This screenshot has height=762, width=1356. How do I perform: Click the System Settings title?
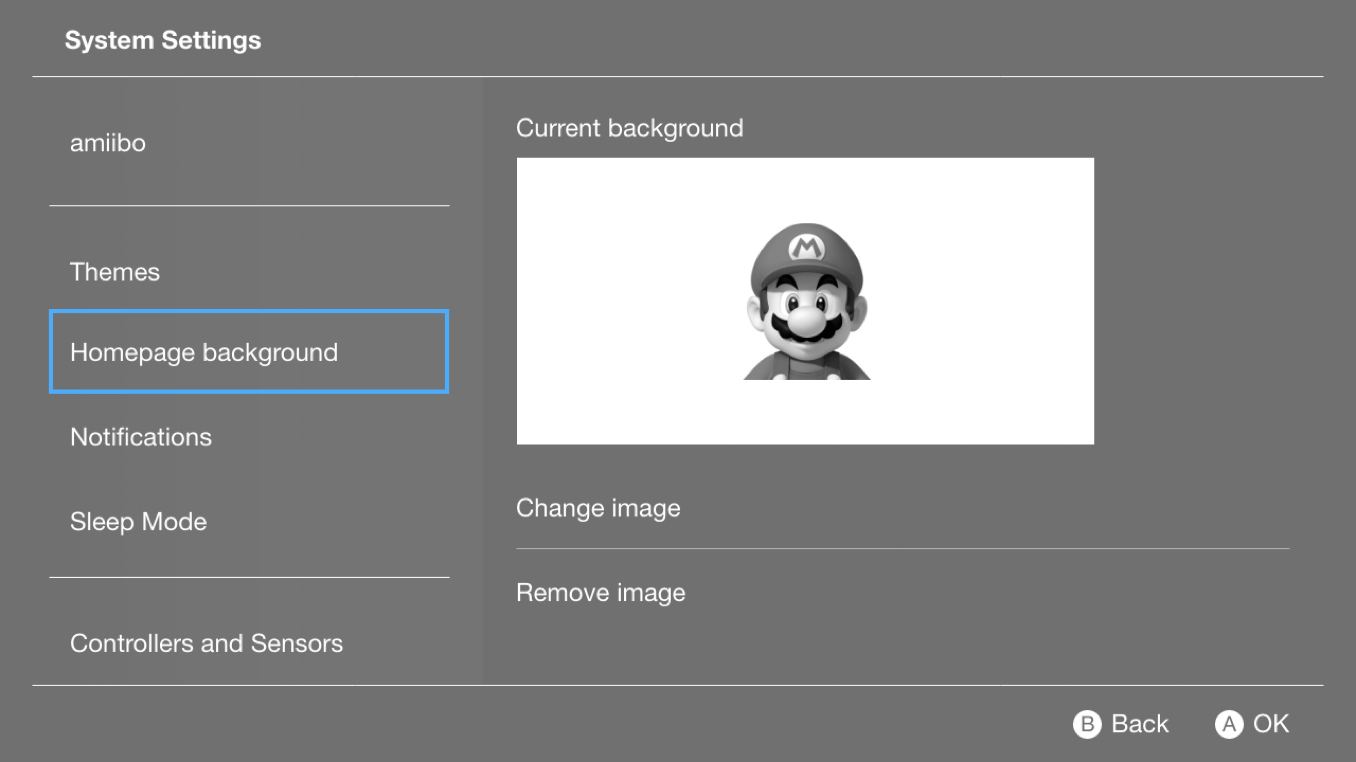(x=163, y=41)
